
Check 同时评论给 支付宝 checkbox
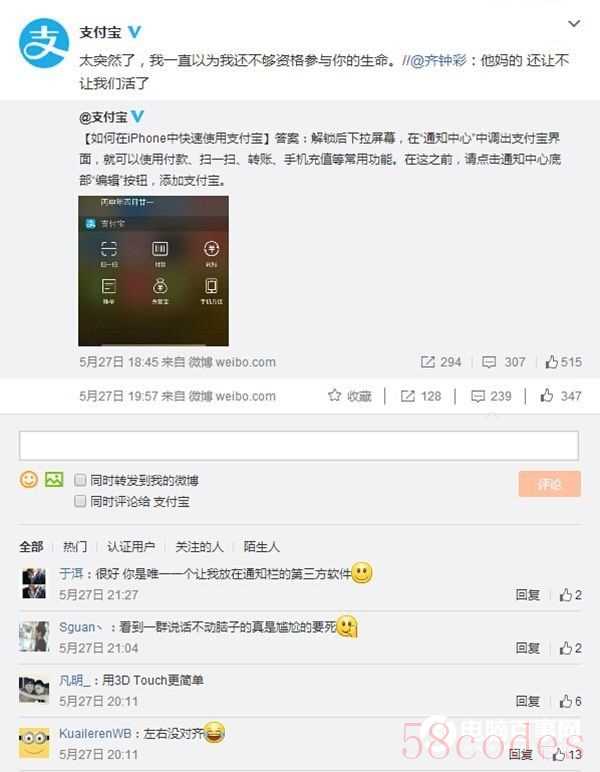point(80,501)
